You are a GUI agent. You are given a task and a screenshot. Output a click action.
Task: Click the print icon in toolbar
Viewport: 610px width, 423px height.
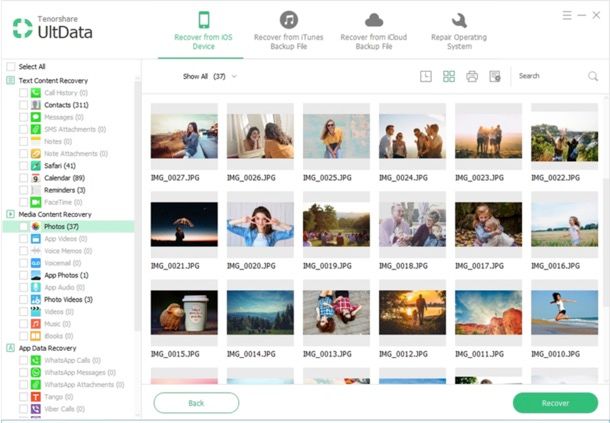[472, 76]
